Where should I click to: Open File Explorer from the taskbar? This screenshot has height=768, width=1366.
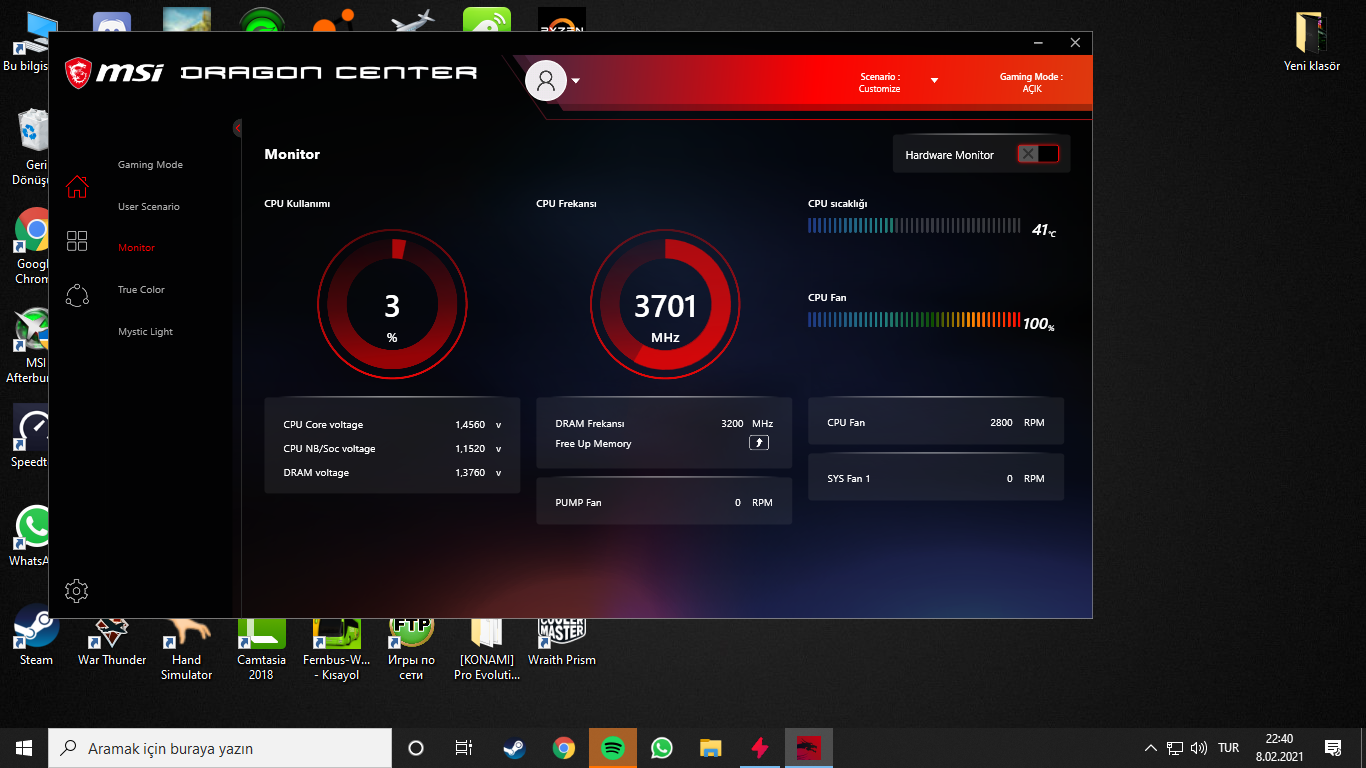click(x=711, y=748)
